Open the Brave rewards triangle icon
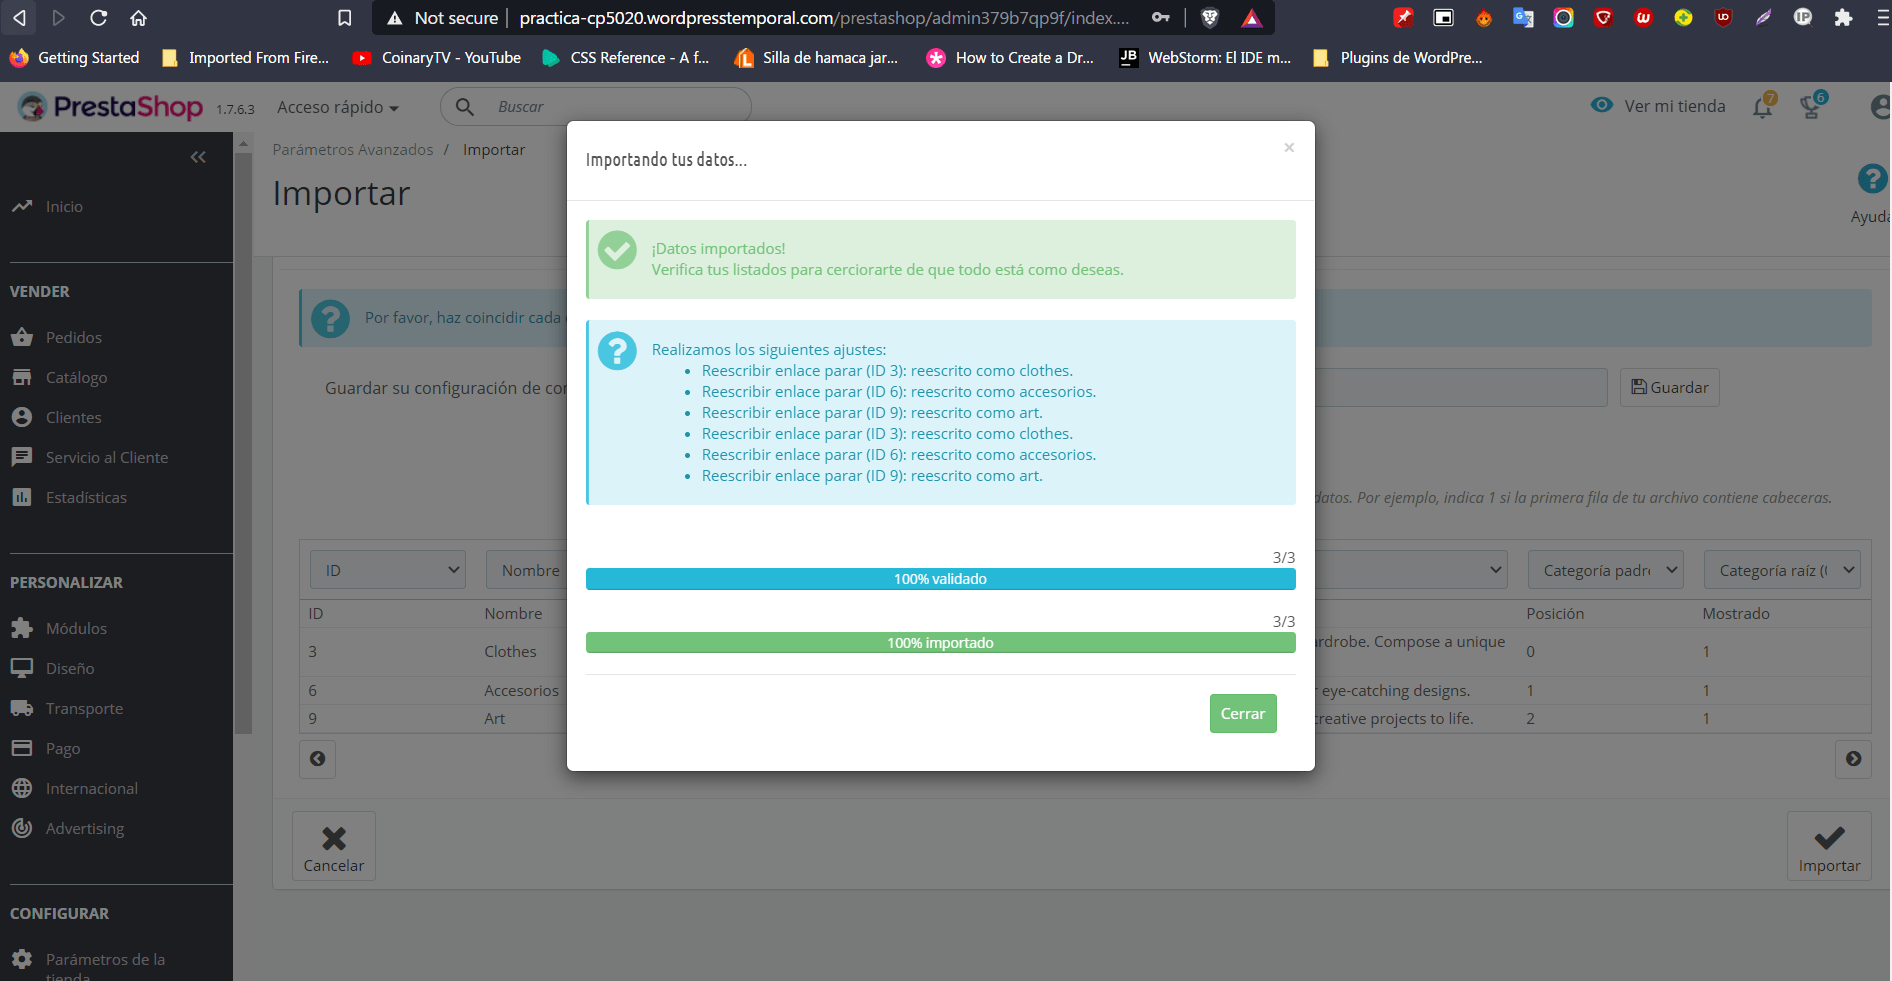Viewport: 1892px width, 981px height. point(1251,18)
